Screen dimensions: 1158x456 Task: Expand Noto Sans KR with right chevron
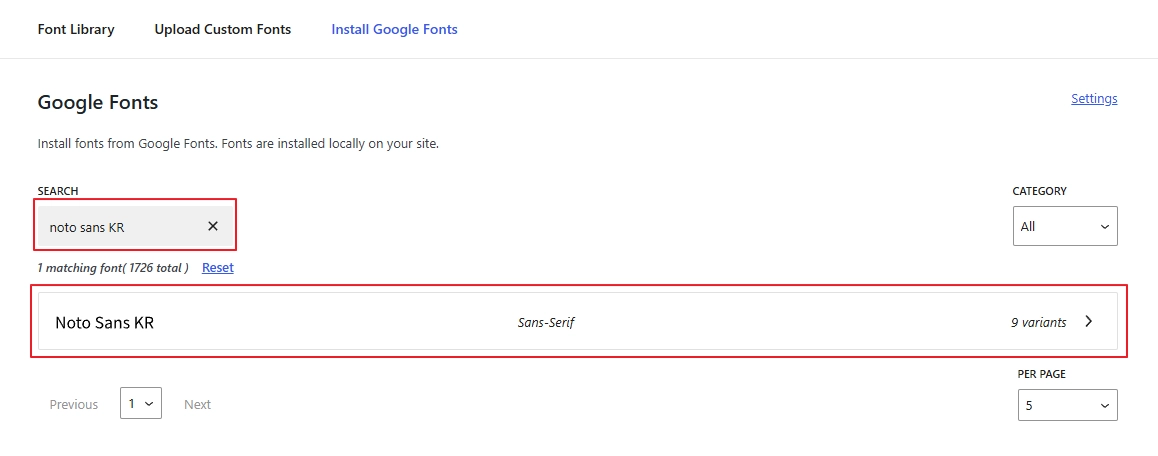point(1089,322)
